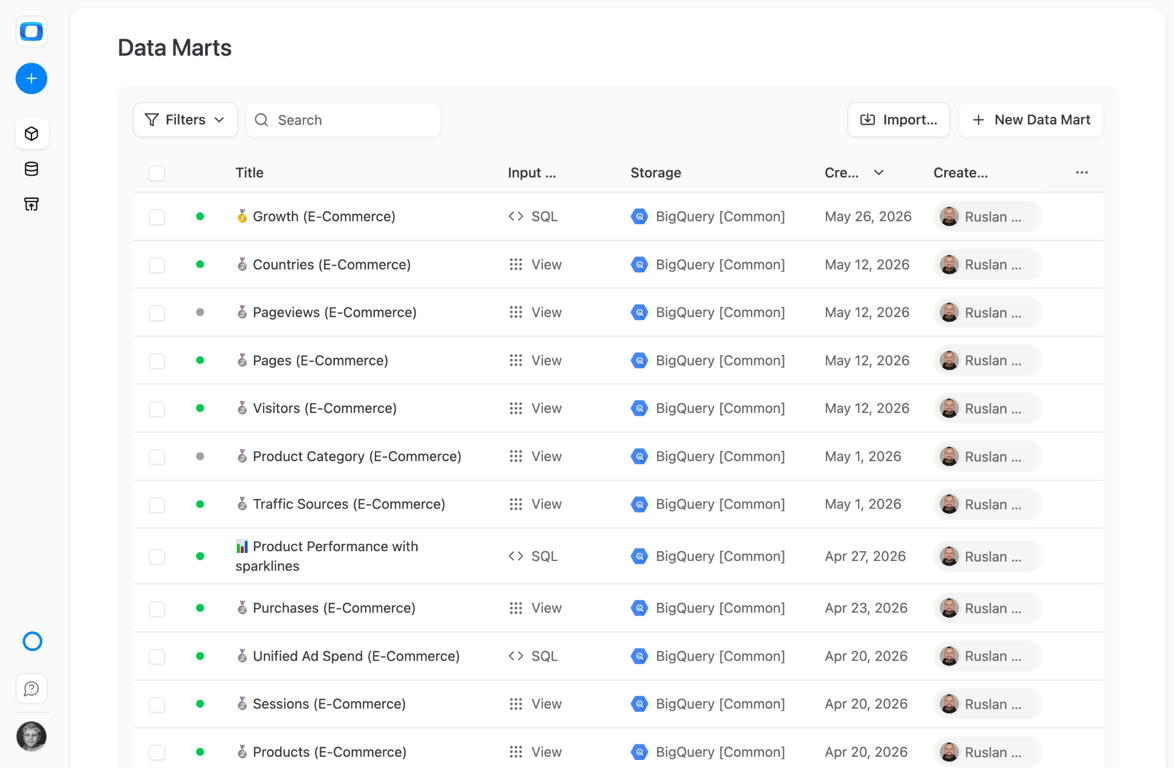Click the medal icon beside Growth (E-Commerce)

coord(242,216)
